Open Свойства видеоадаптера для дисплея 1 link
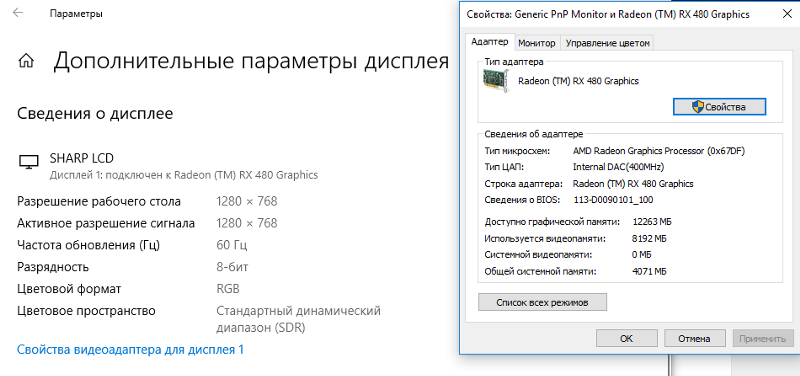This screenshot has height=376, width=800. pos(131,350)
